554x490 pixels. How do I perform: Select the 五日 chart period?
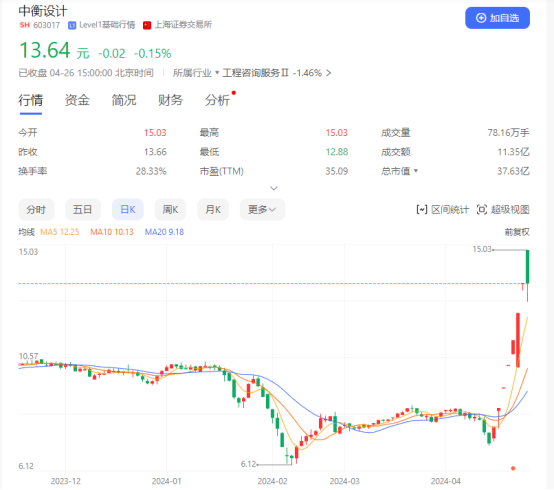(83, 209)
